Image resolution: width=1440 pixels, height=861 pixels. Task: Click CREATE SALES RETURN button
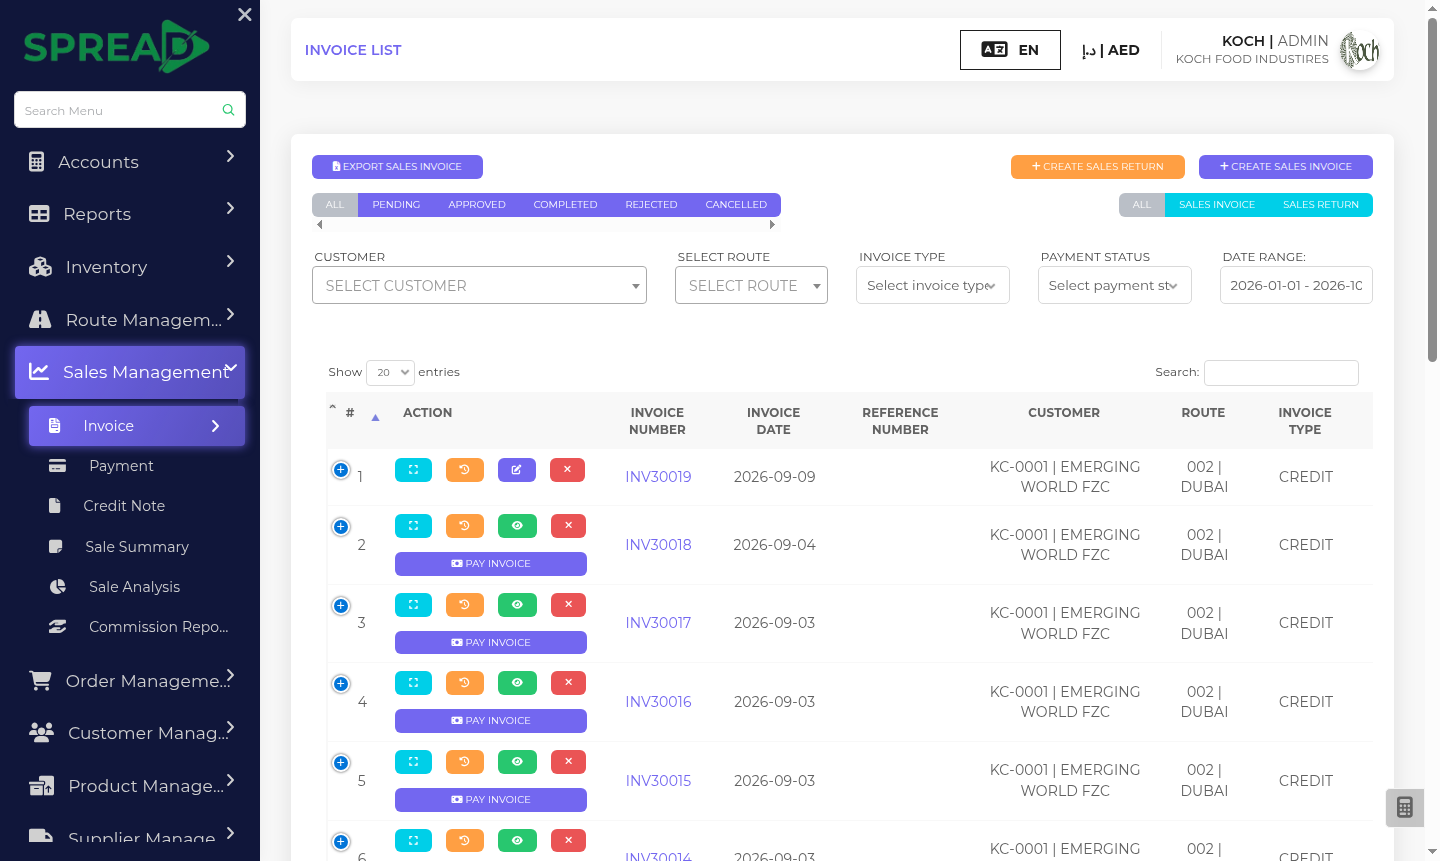click(x=1098, y=167)
